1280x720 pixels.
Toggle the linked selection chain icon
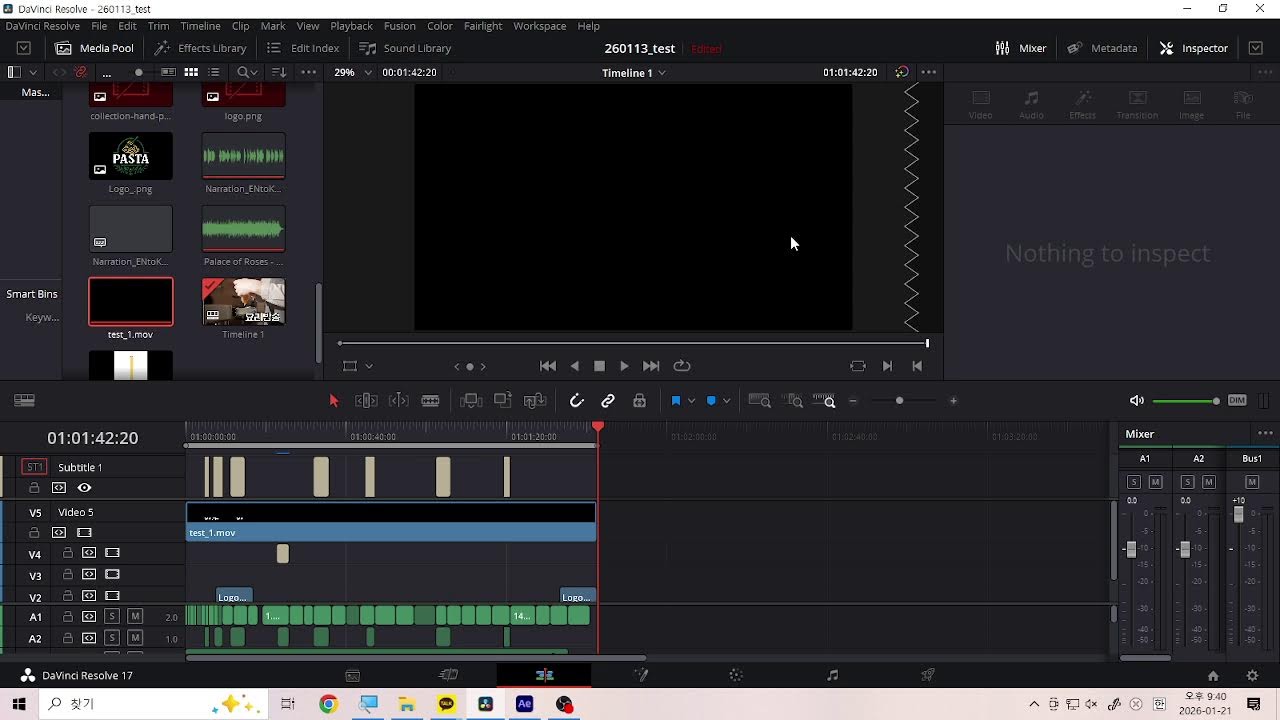(x=608, y=401)
